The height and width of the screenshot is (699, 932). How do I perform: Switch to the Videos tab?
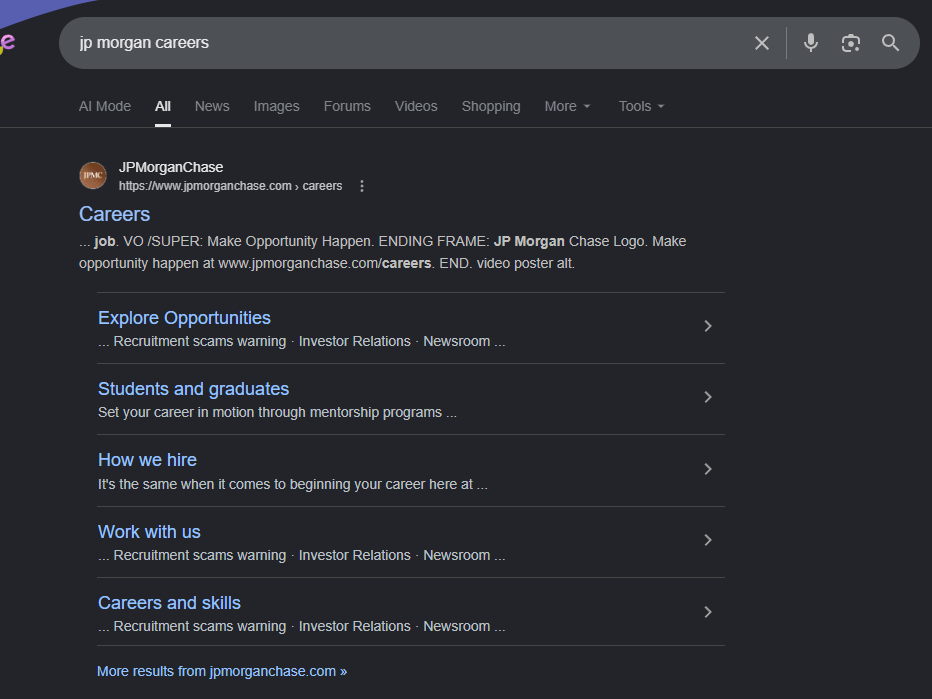pos(416,106)
